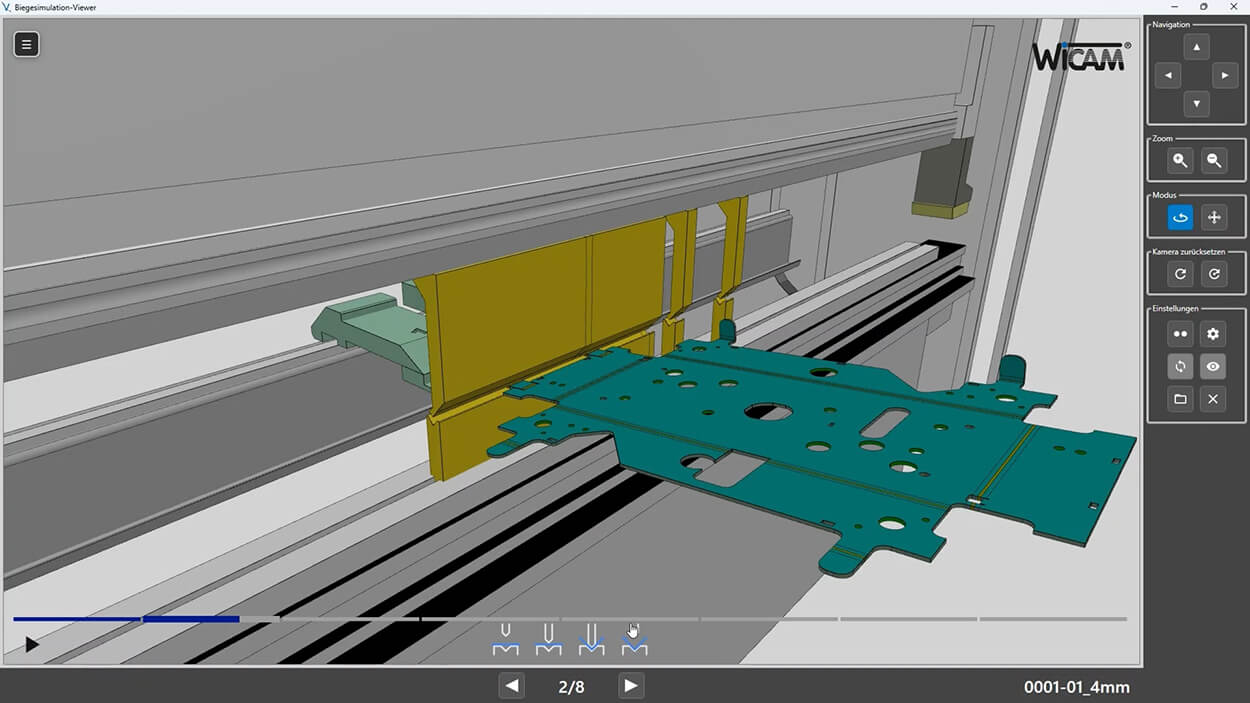Viewport: 1250px width, 703px height.
Task: Go to the previous bend step
Action: tap(511, 686)
